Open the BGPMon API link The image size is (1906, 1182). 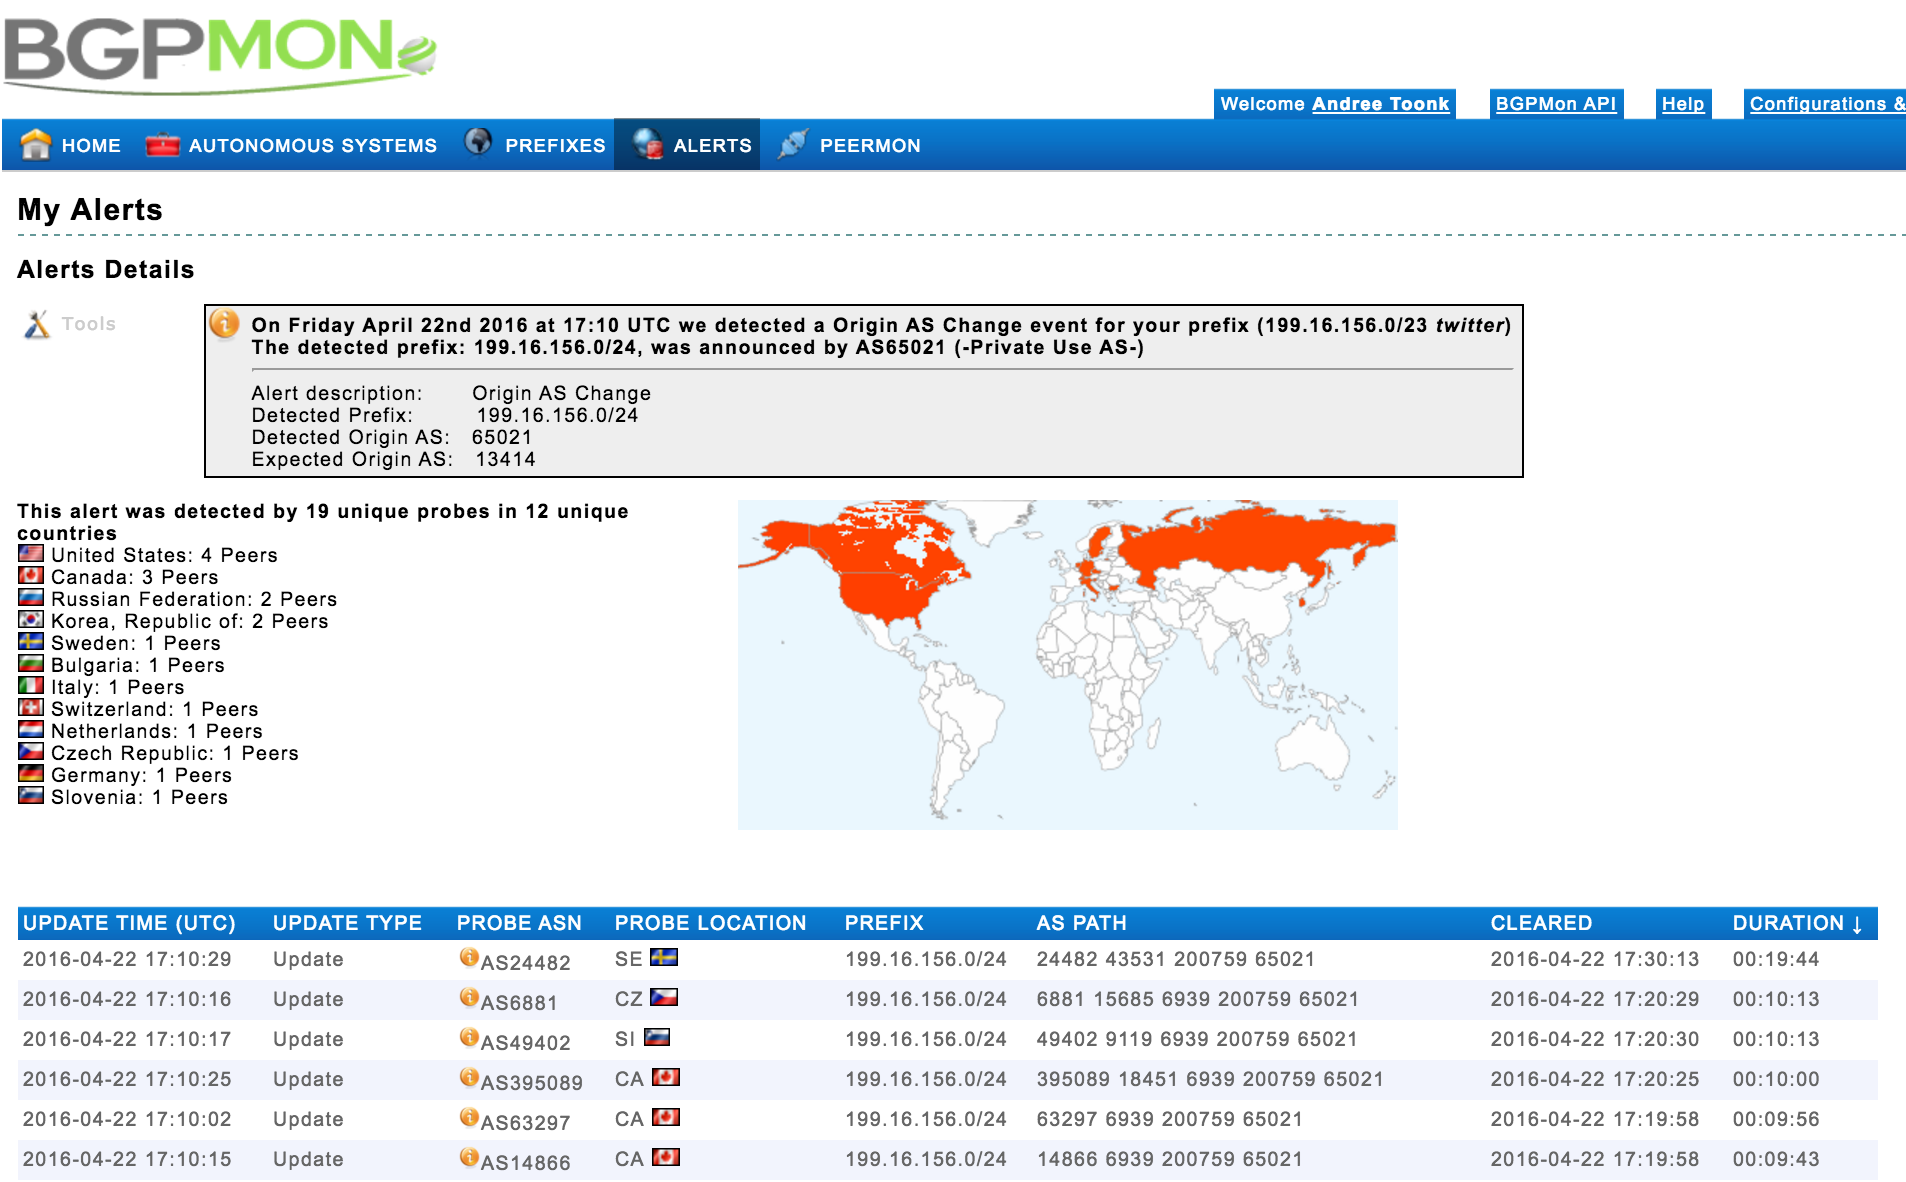(x=1555, y=104)
